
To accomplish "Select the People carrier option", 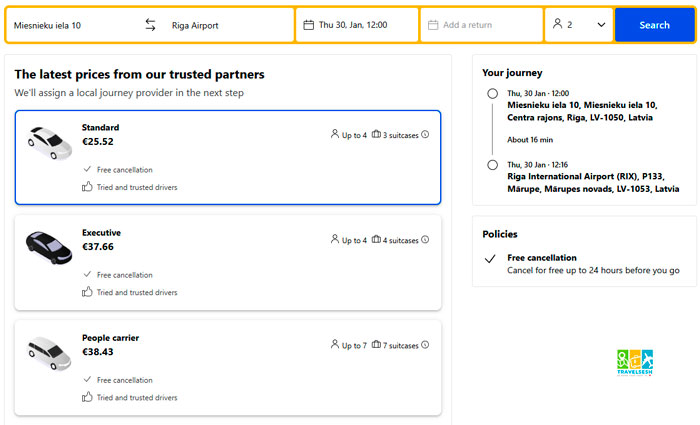I will click(x=228, y=368).
